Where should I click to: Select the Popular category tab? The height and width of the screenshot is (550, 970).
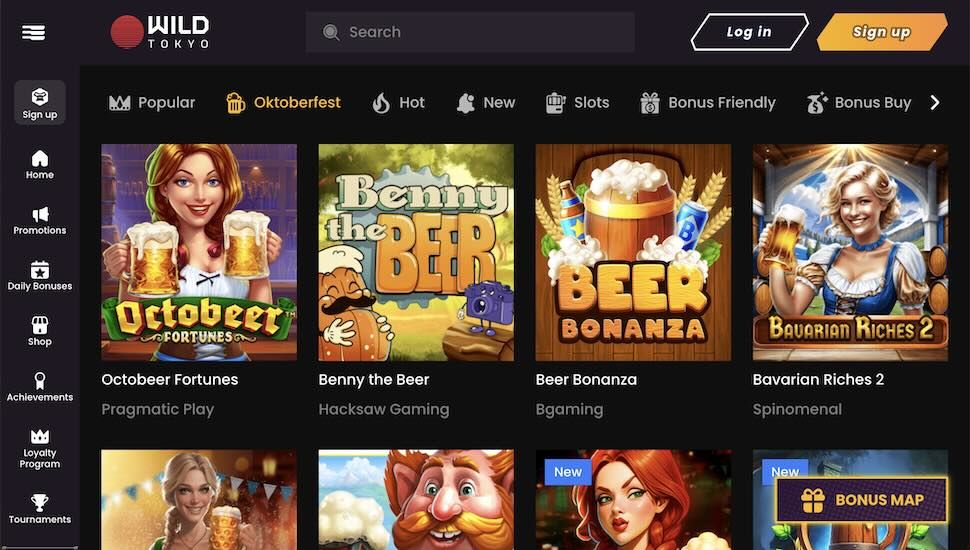point(152,103)
